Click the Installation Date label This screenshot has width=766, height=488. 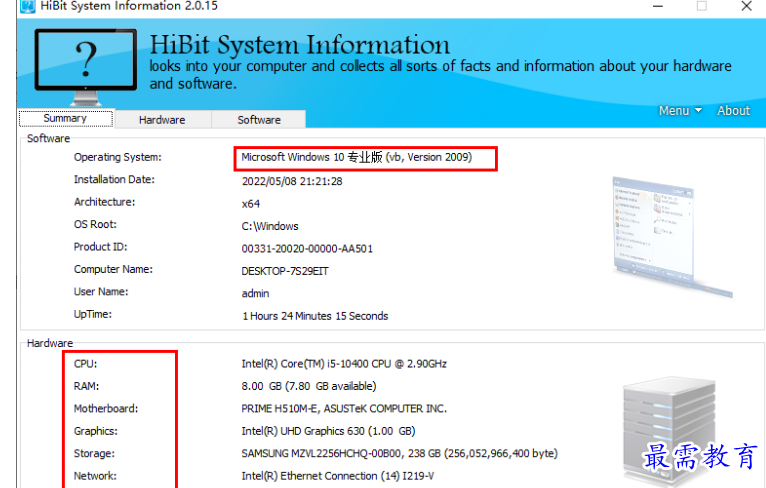(114, 180)
